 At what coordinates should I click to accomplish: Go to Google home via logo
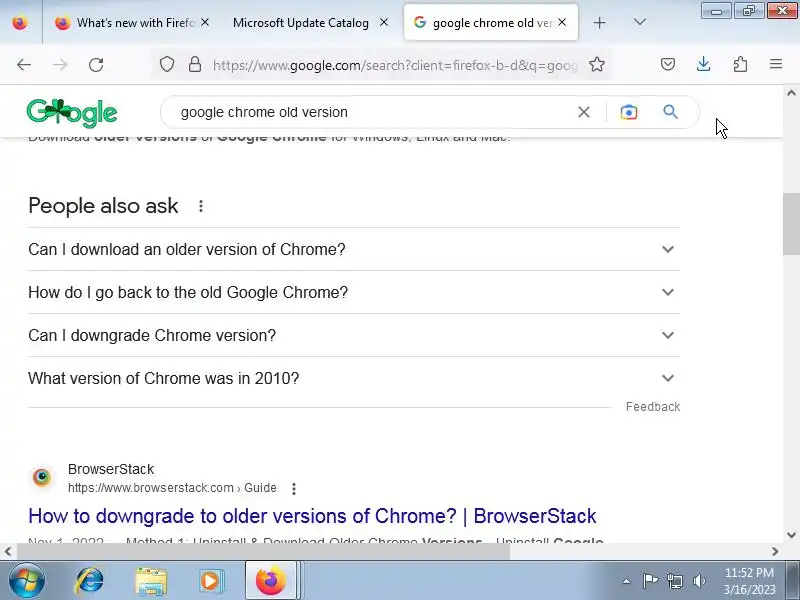tap(72, 113)
